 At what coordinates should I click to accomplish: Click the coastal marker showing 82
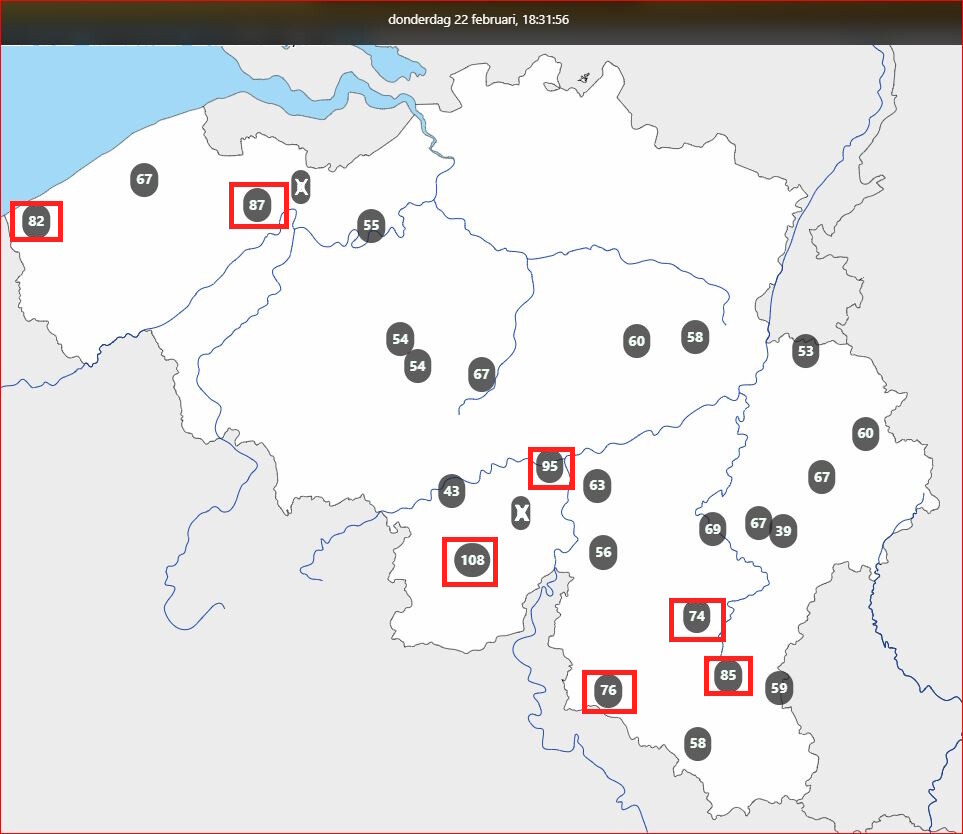(x=36, y=221)
